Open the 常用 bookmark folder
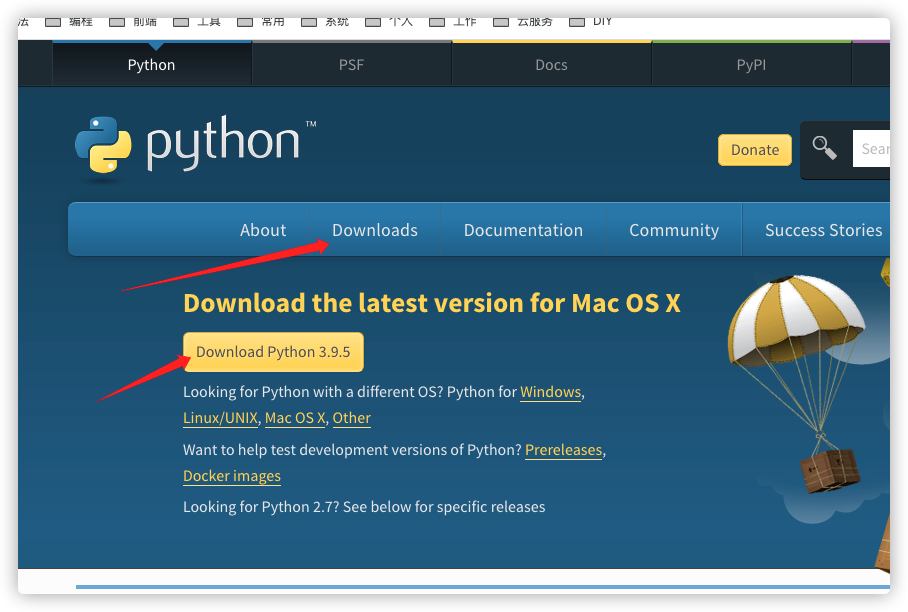 click(x=262, y=22)
